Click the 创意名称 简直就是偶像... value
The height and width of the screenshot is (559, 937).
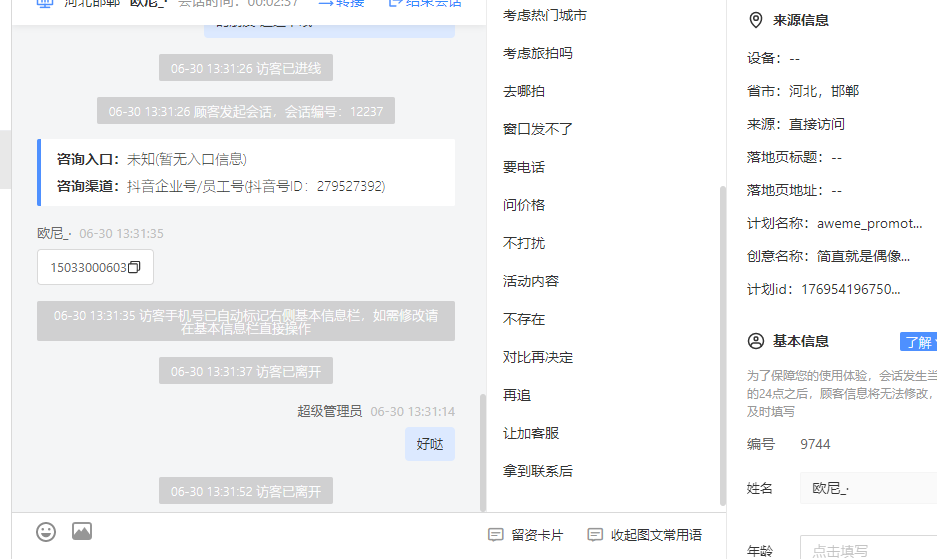click(x=863, y=256)
